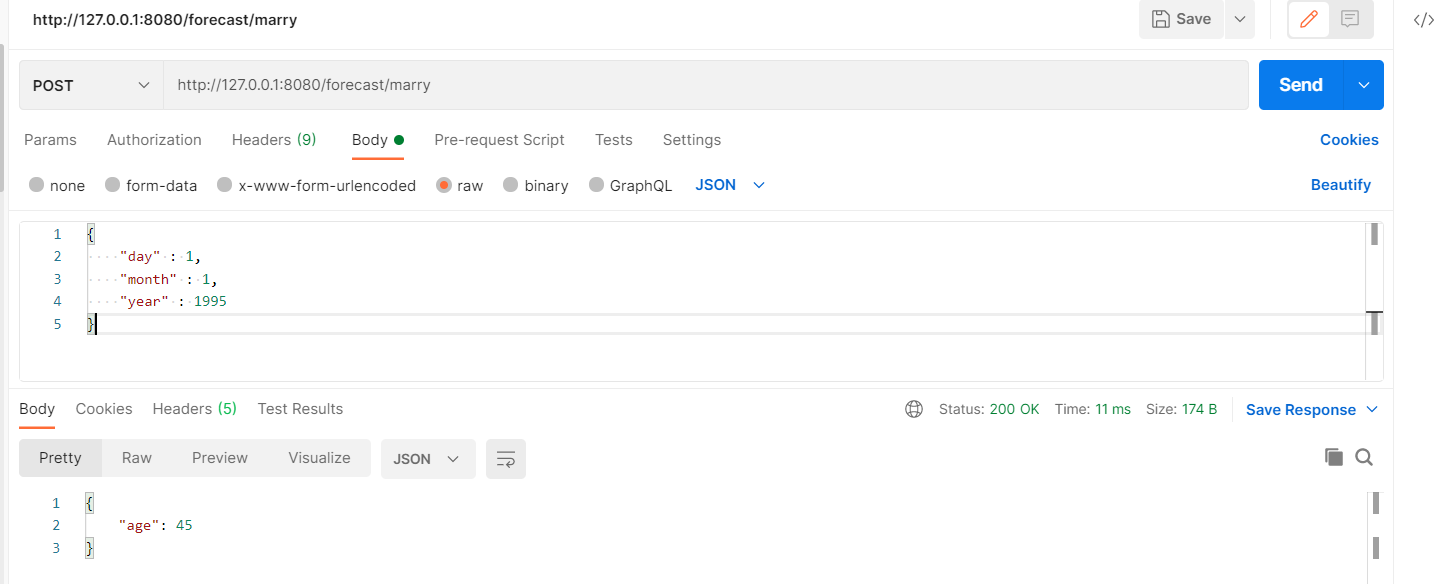The width and height of the screenshot is (1454, 584).
Task: Click the "age": 45 response line
Action: [155, 525]
